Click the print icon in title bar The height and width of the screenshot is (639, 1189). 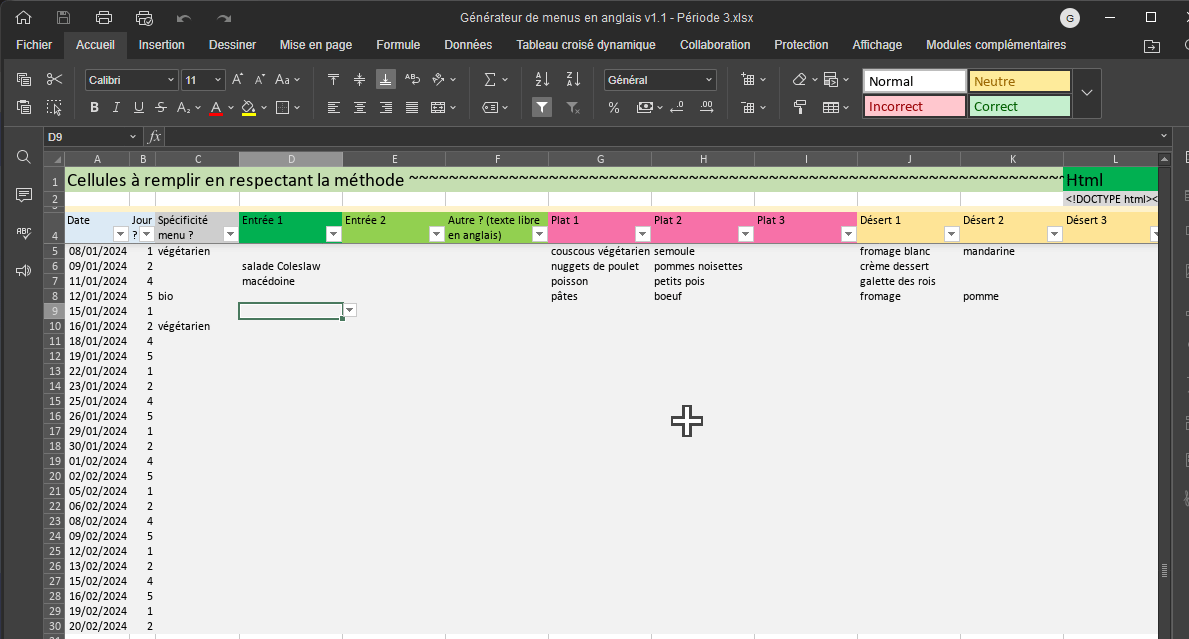point(104,18)
